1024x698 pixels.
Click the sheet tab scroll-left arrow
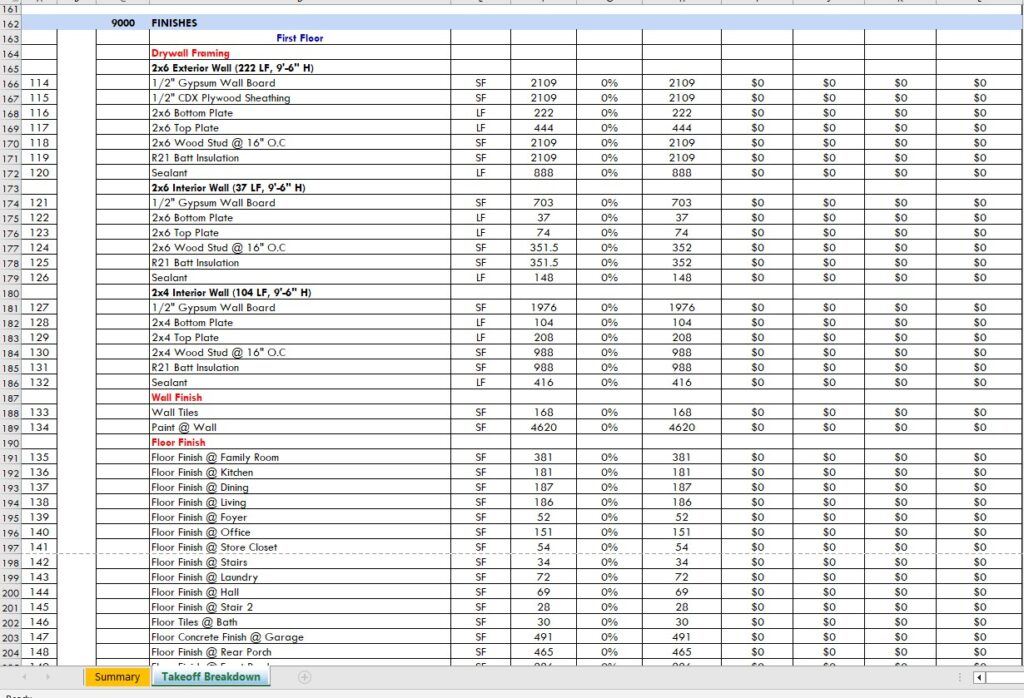(25, 677)
